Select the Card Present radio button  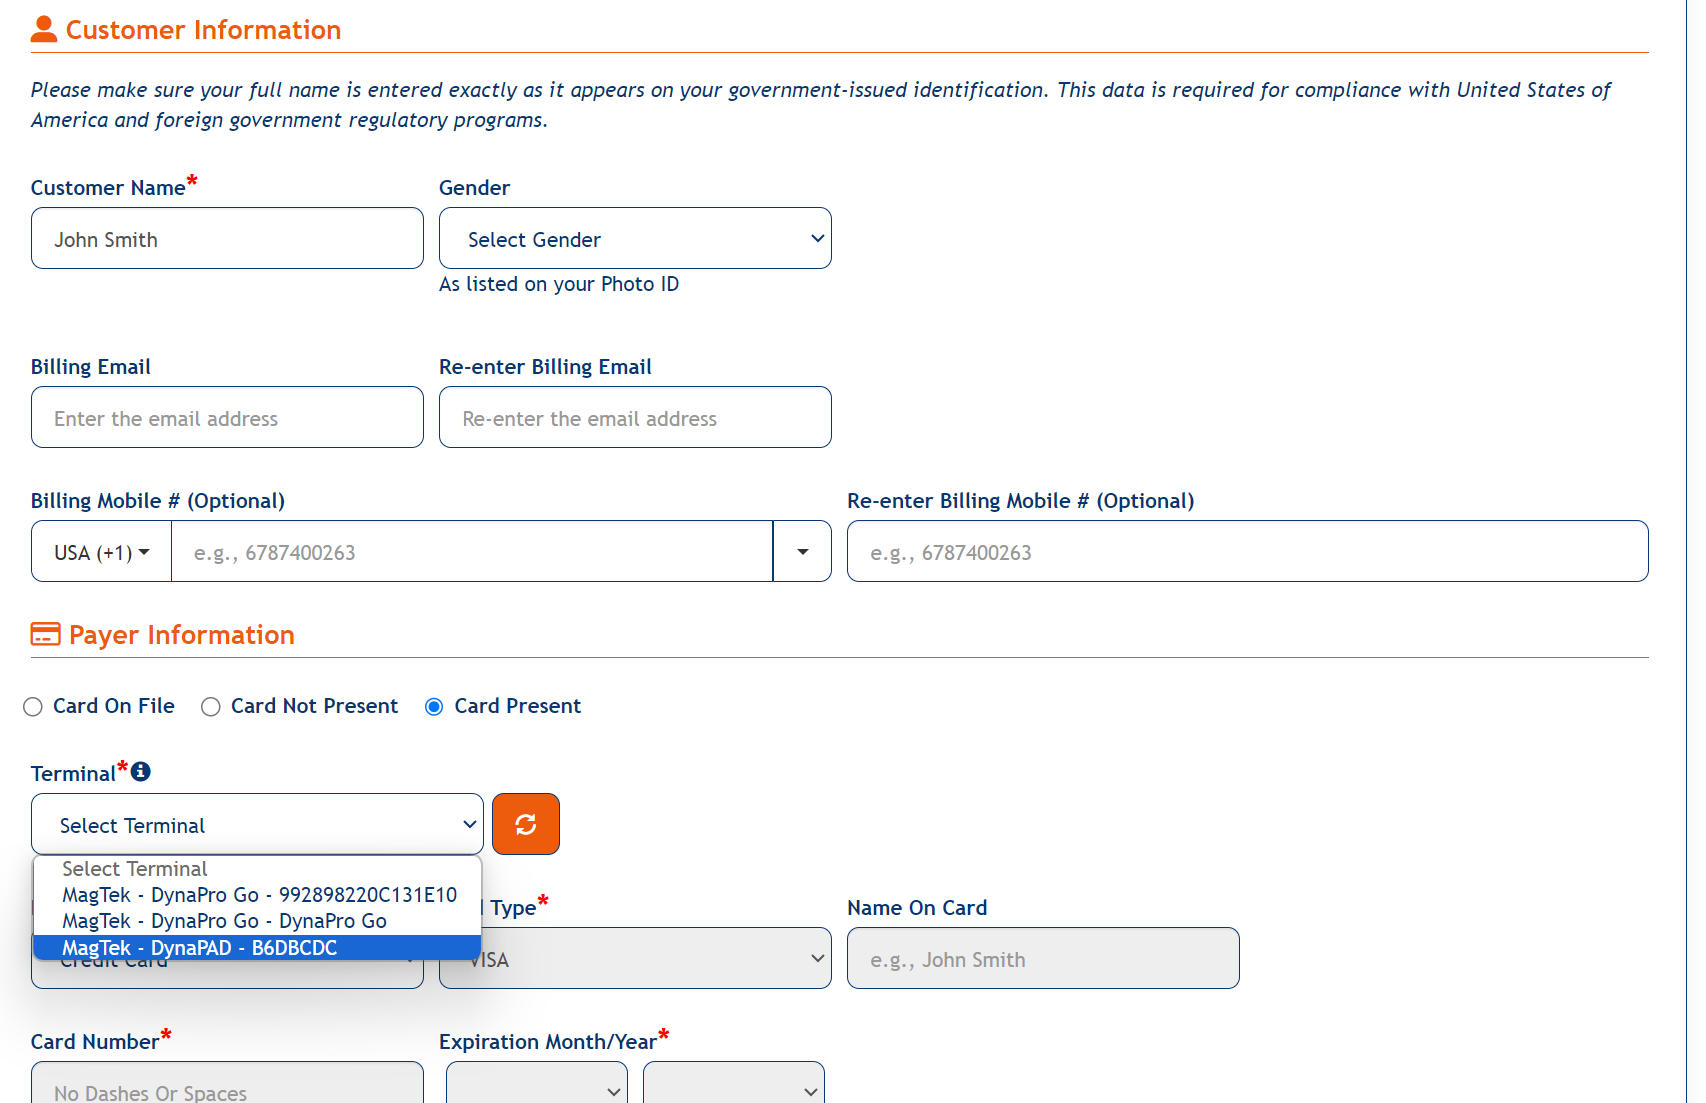click(x=434, y=707)
